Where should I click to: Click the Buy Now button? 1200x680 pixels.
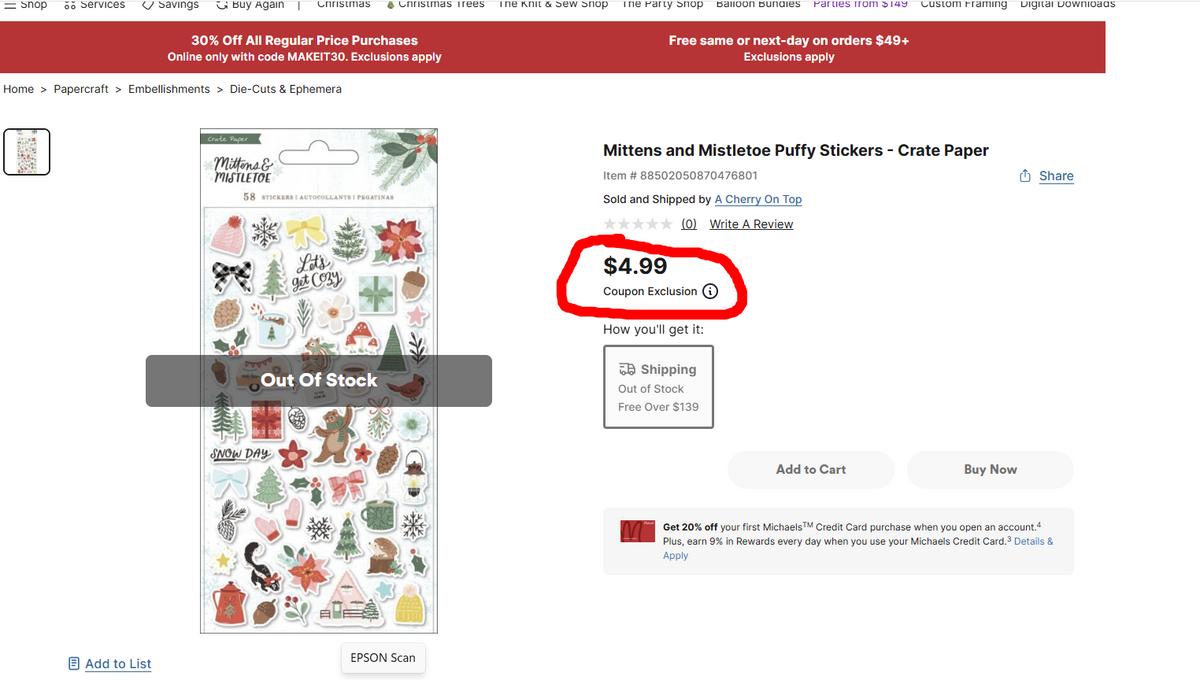click(989, 469)
